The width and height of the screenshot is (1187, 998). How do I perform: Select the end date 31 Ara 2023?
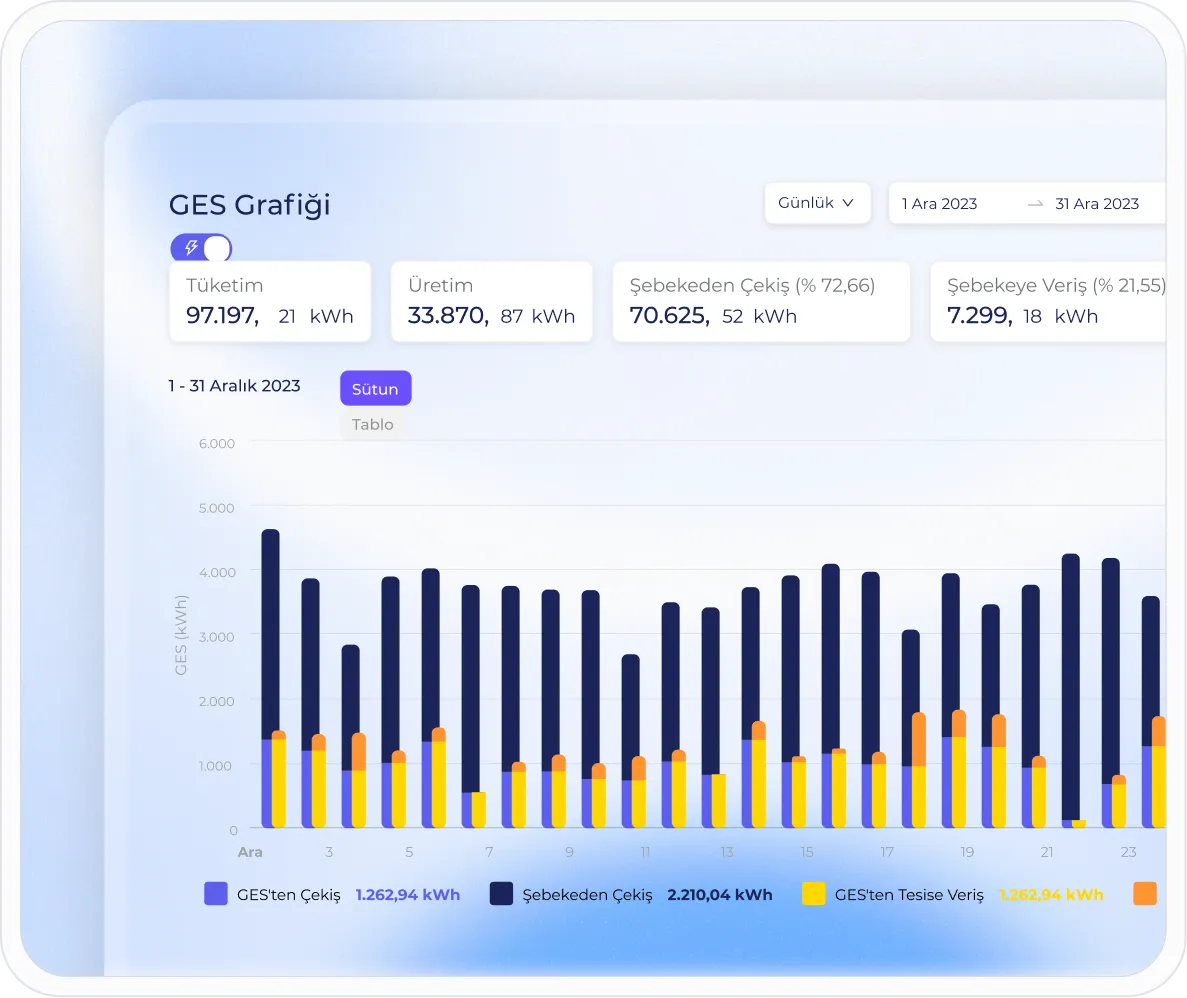(1097, 204)
